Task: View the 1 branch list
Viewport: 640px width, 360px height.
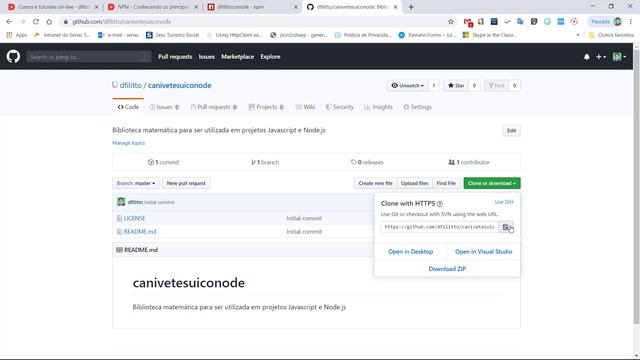Action: pos(265,162)
